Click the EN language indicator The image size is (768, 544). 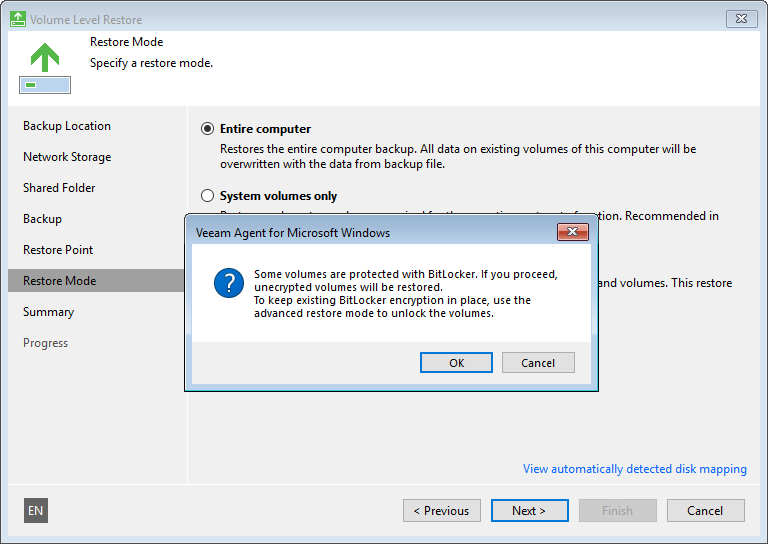click(x=36, y=511)
